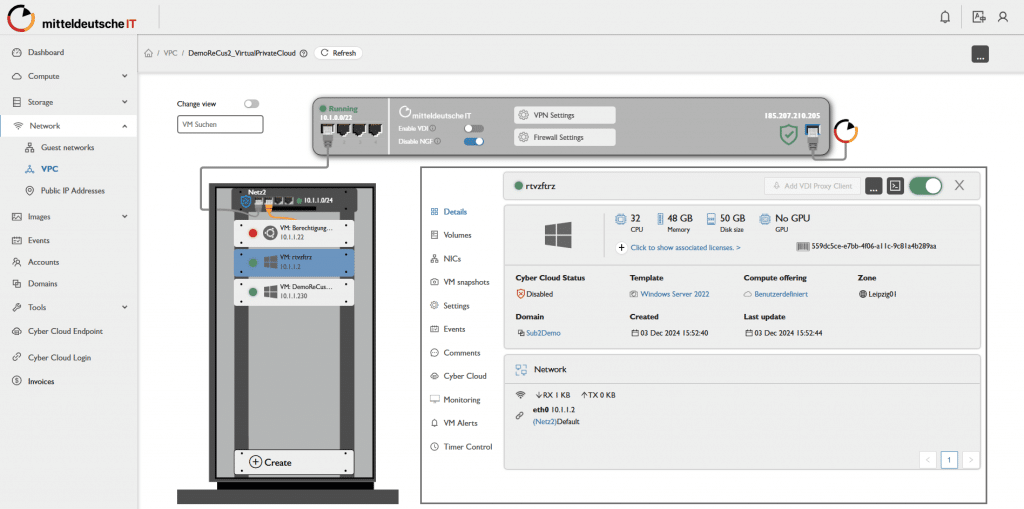
Task: Click Create in the rack
Action: (294, 462)
